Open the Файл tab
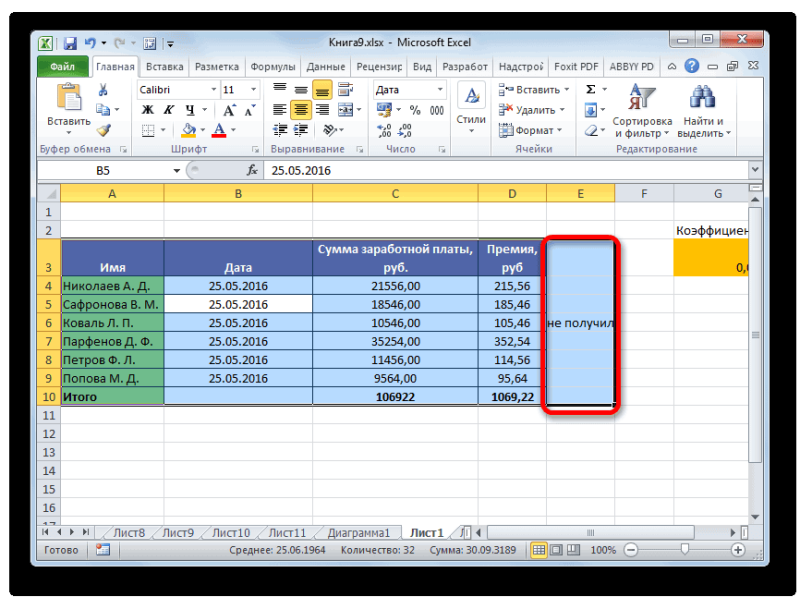 tap(63, 67)
